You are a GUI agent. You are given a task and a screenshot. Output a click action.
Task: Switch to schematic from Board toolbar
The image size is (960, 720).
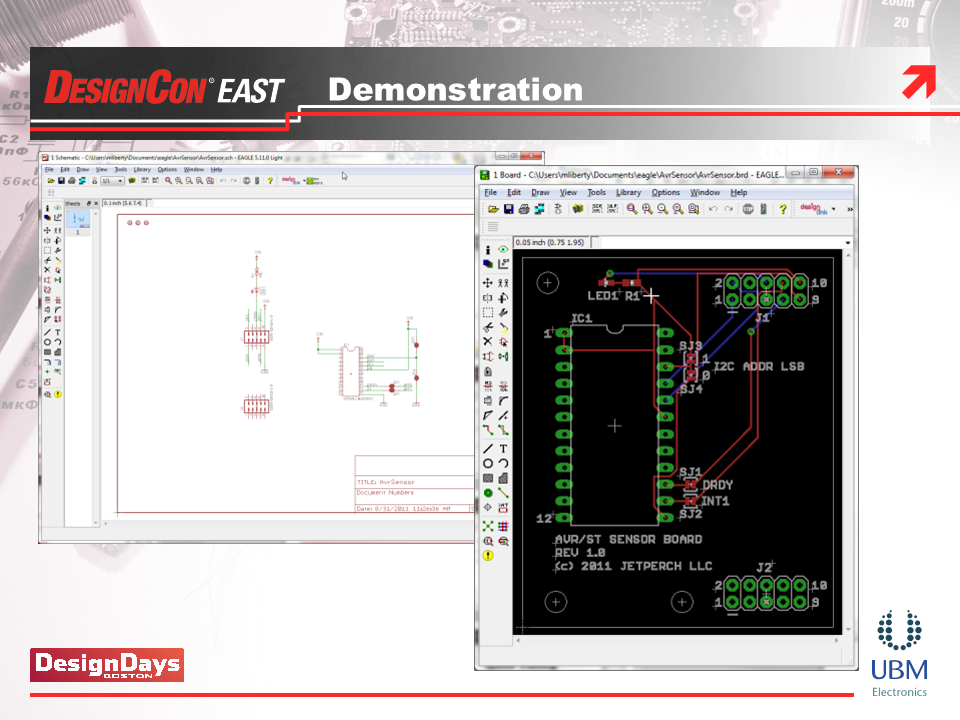(558, 209)
